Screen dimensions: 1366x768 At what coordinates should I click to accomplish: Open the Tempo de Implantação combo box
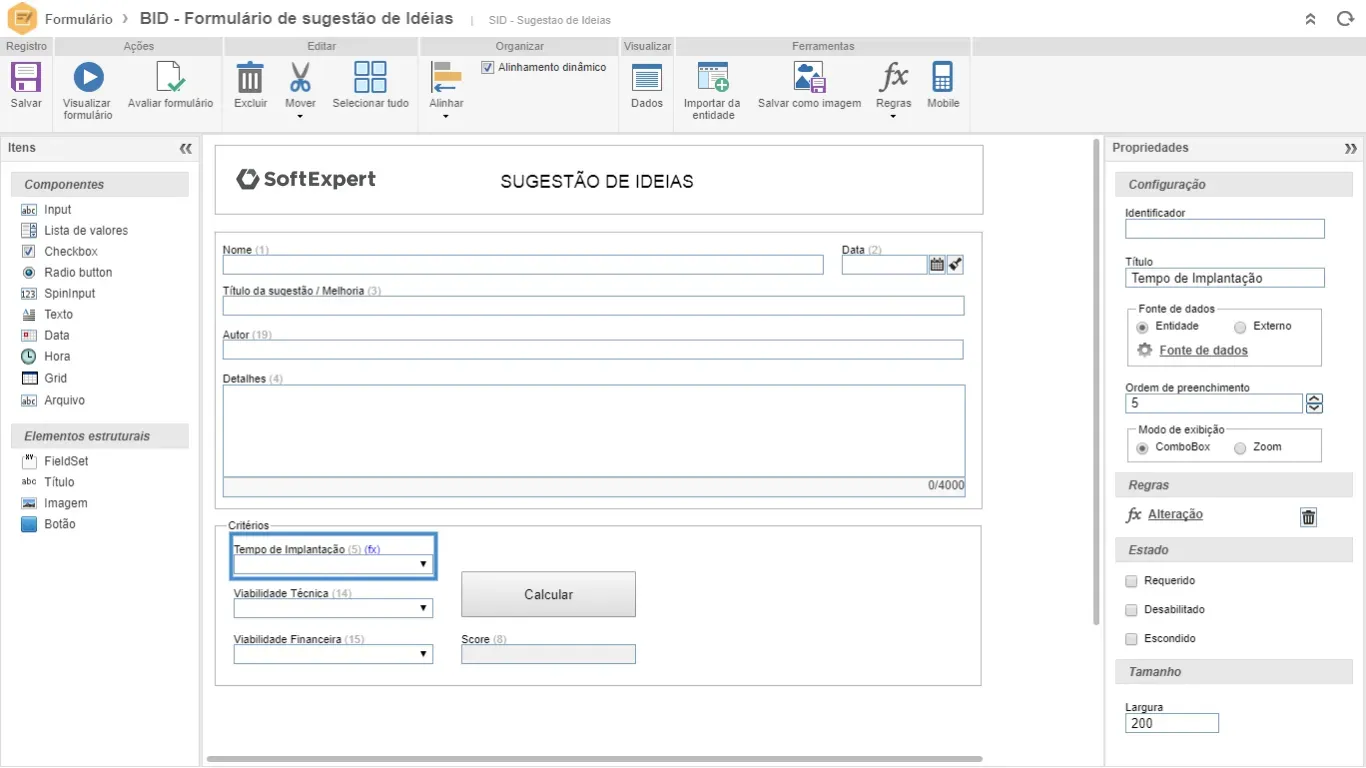[x=333, y=565]
